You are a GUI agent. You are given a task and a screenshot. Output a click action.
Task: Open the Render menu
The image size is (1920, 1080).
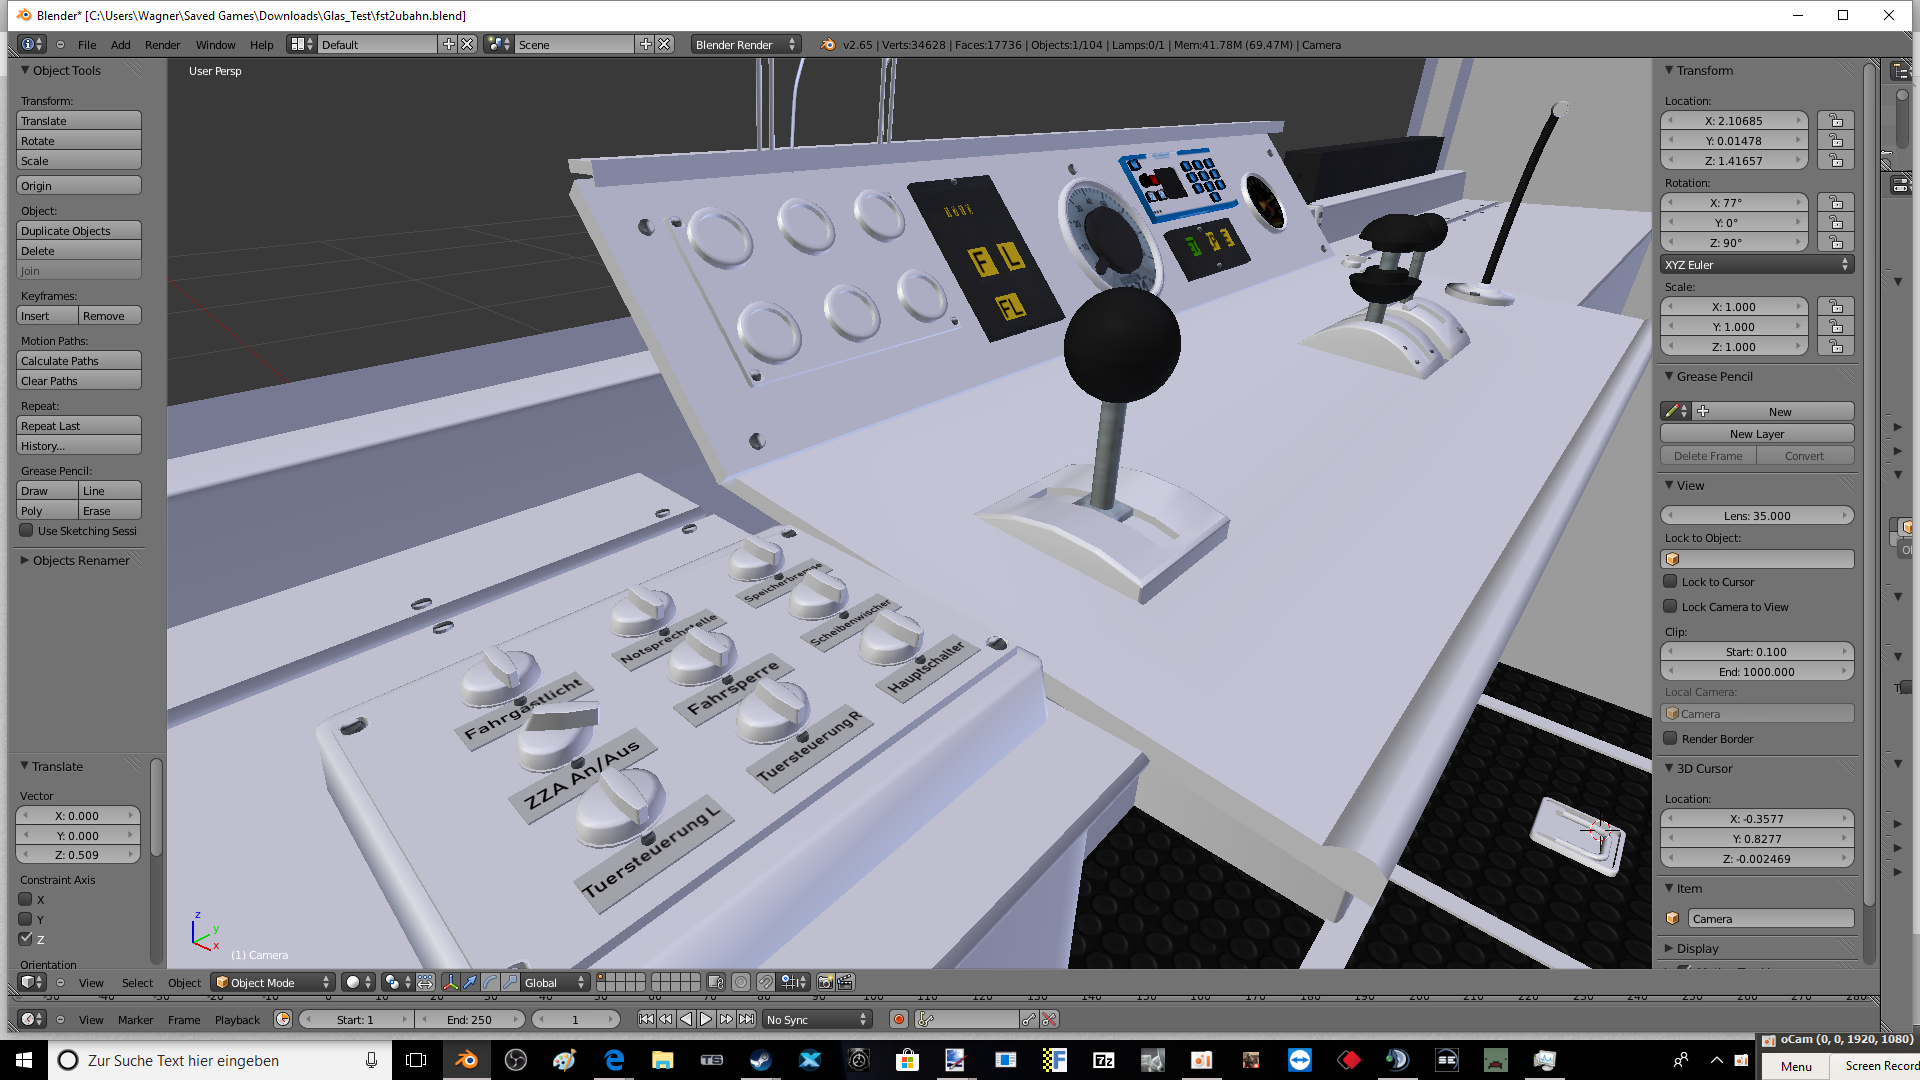coord(162,45)
